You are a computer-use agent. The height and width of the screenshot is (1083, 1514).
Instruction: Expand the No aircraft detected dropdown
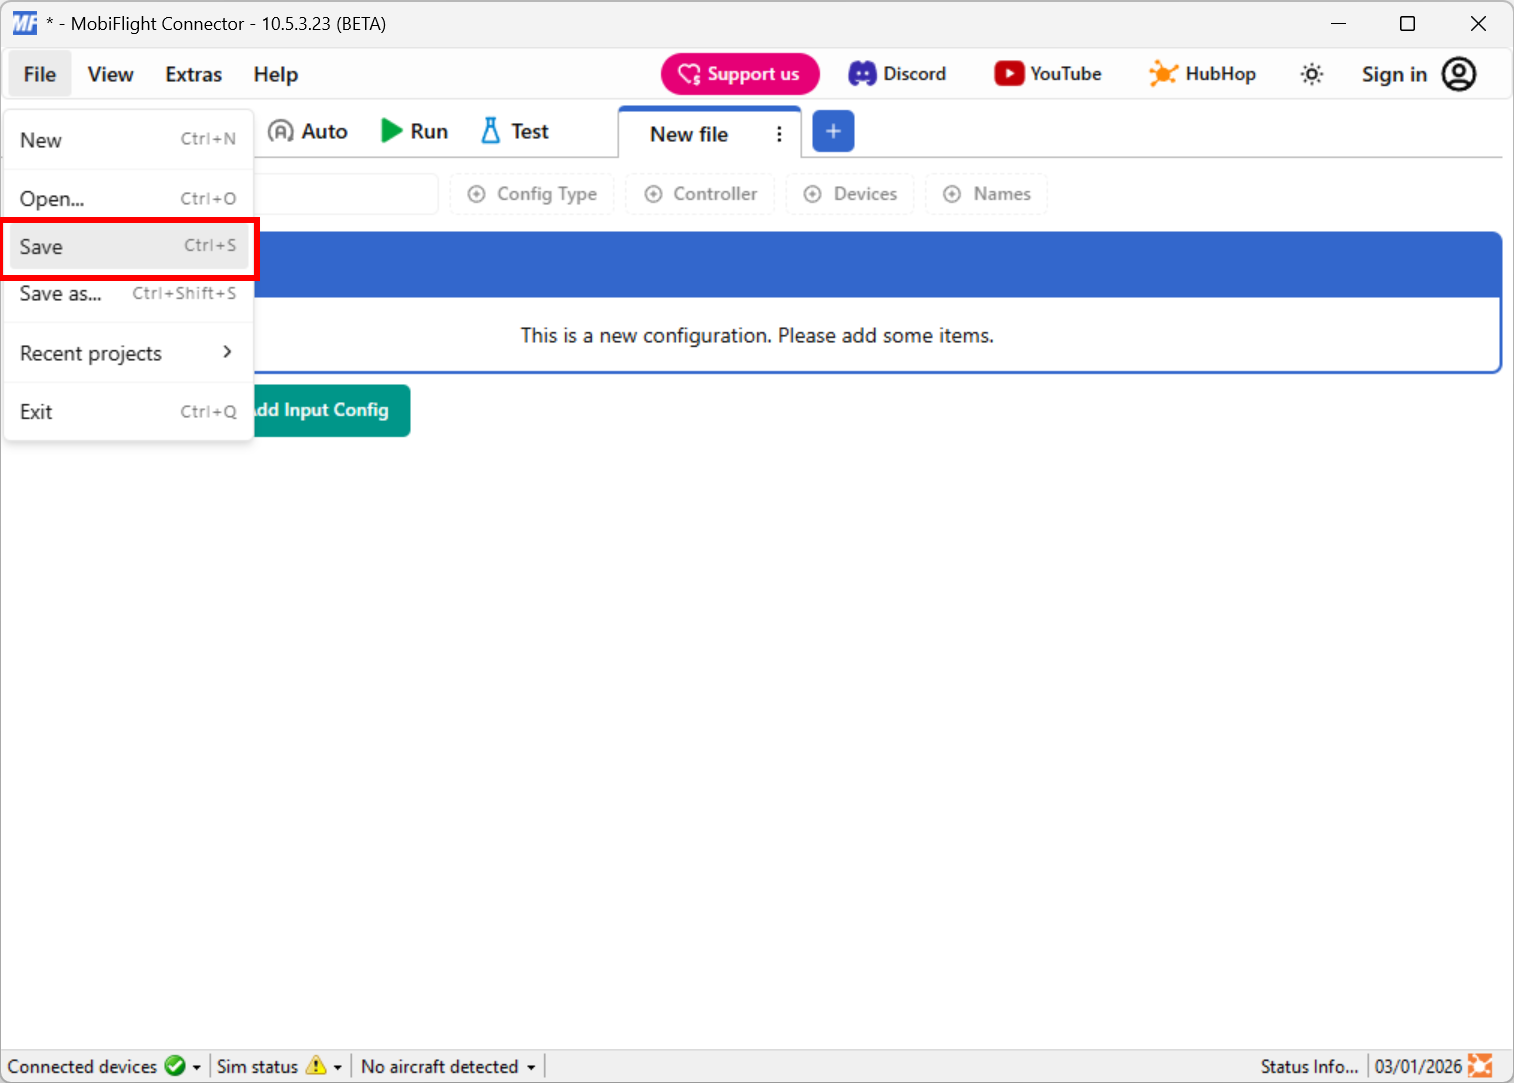447,1066
